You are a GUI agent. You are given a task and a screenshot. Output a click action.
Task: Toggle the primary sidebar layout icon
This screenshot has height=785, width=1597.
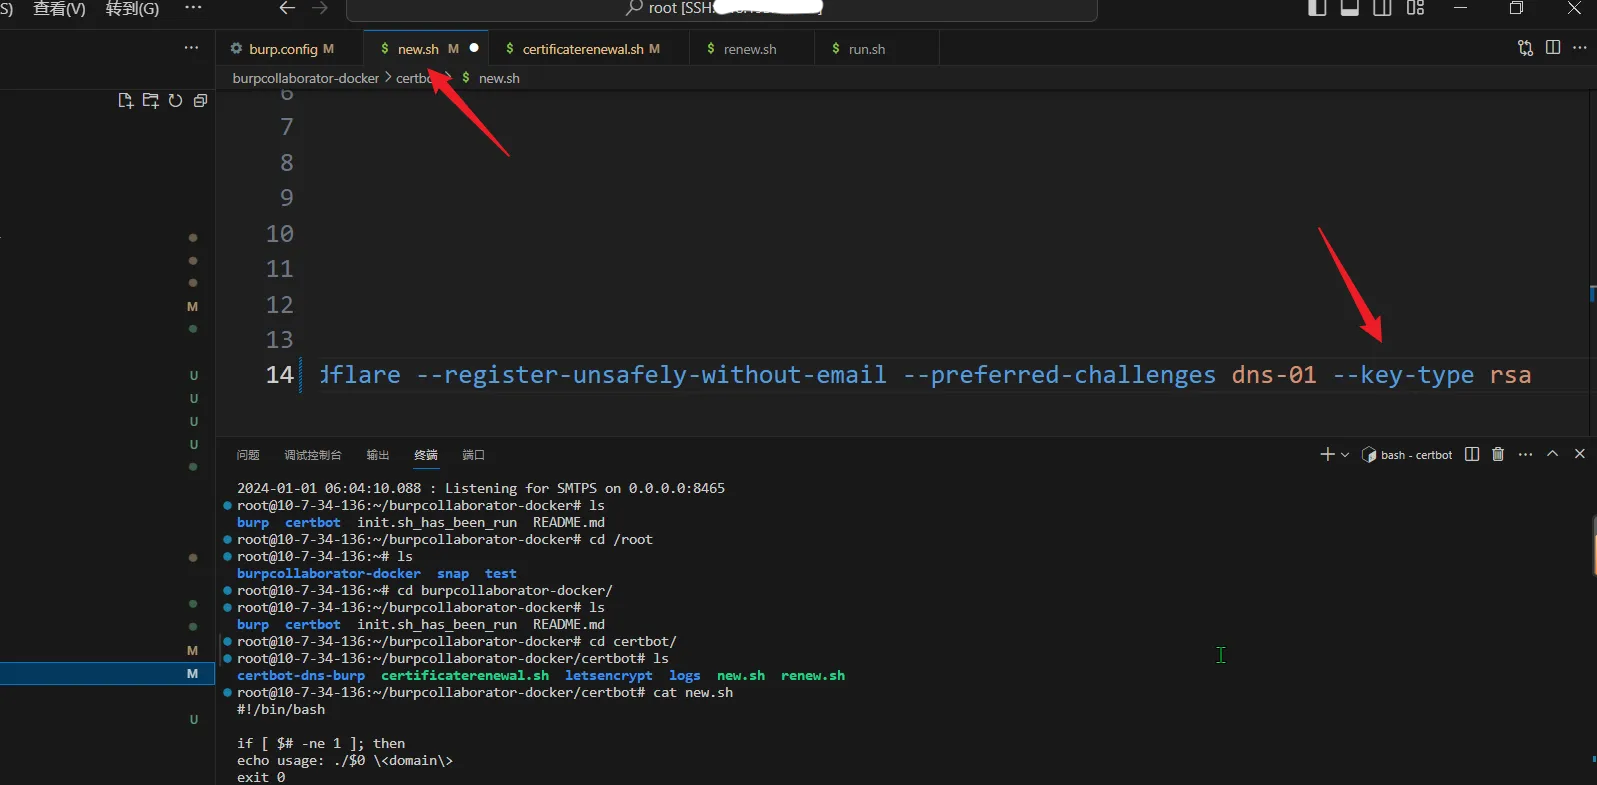[x=1317, y=8]
